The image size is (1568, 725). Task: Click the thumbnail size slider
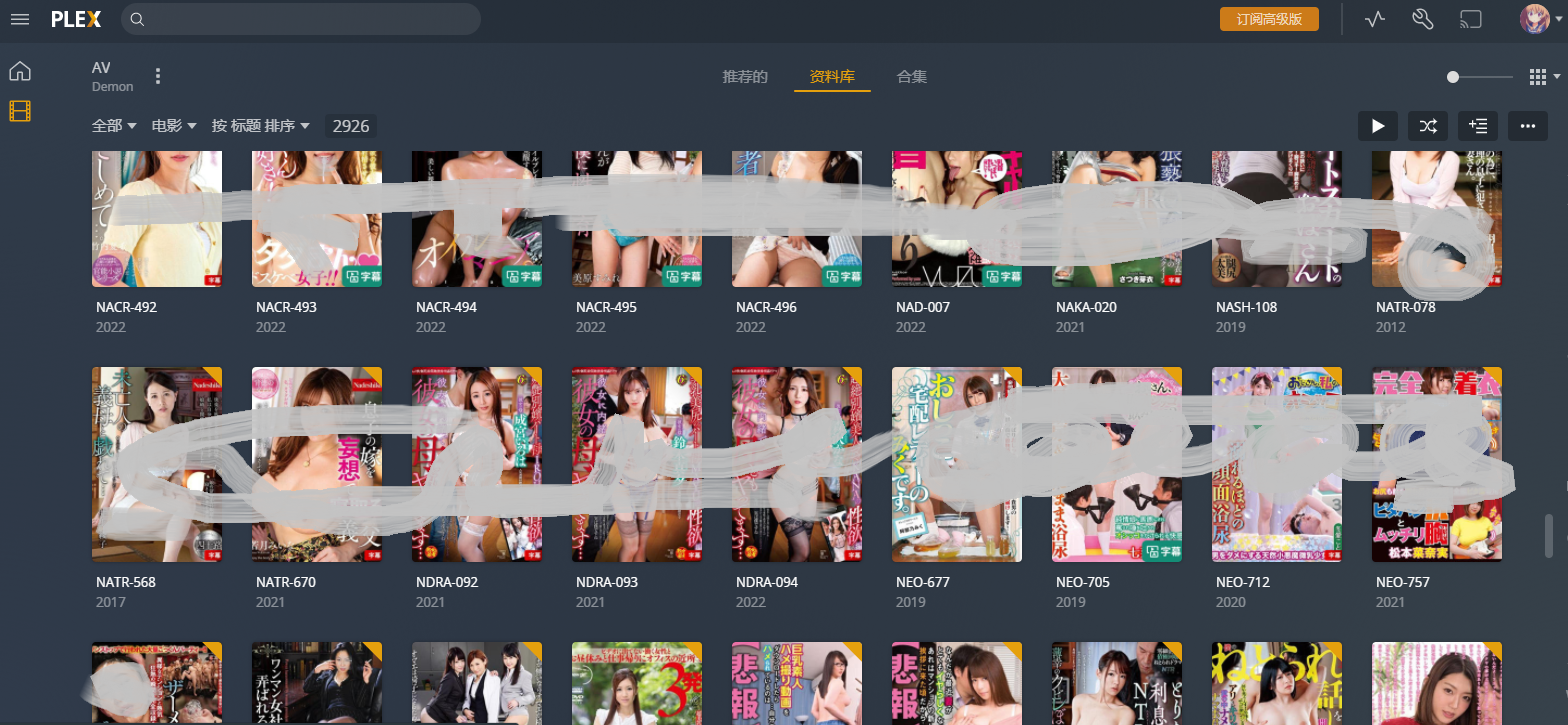(1482, 77)
